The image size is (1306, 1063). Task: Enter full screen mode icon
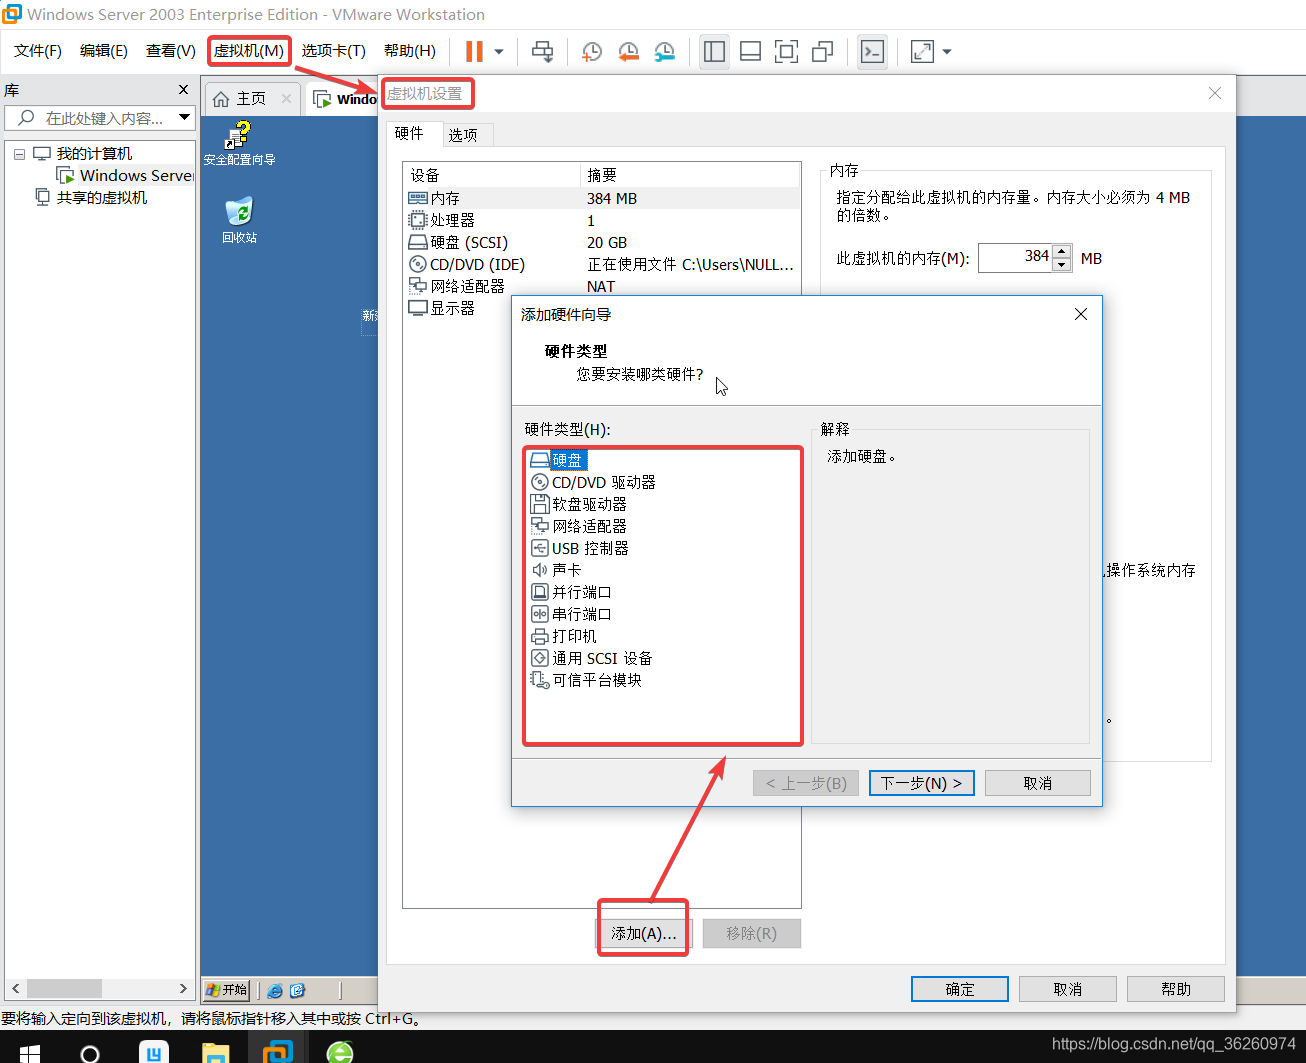pos(786,51)
